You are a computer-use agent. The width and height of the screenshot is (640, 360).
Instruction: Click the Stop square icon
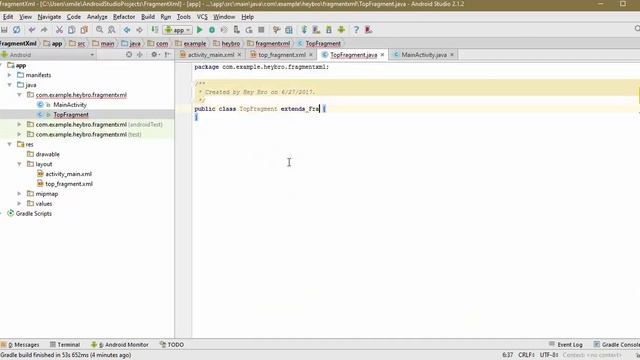(x=261, y=30)
